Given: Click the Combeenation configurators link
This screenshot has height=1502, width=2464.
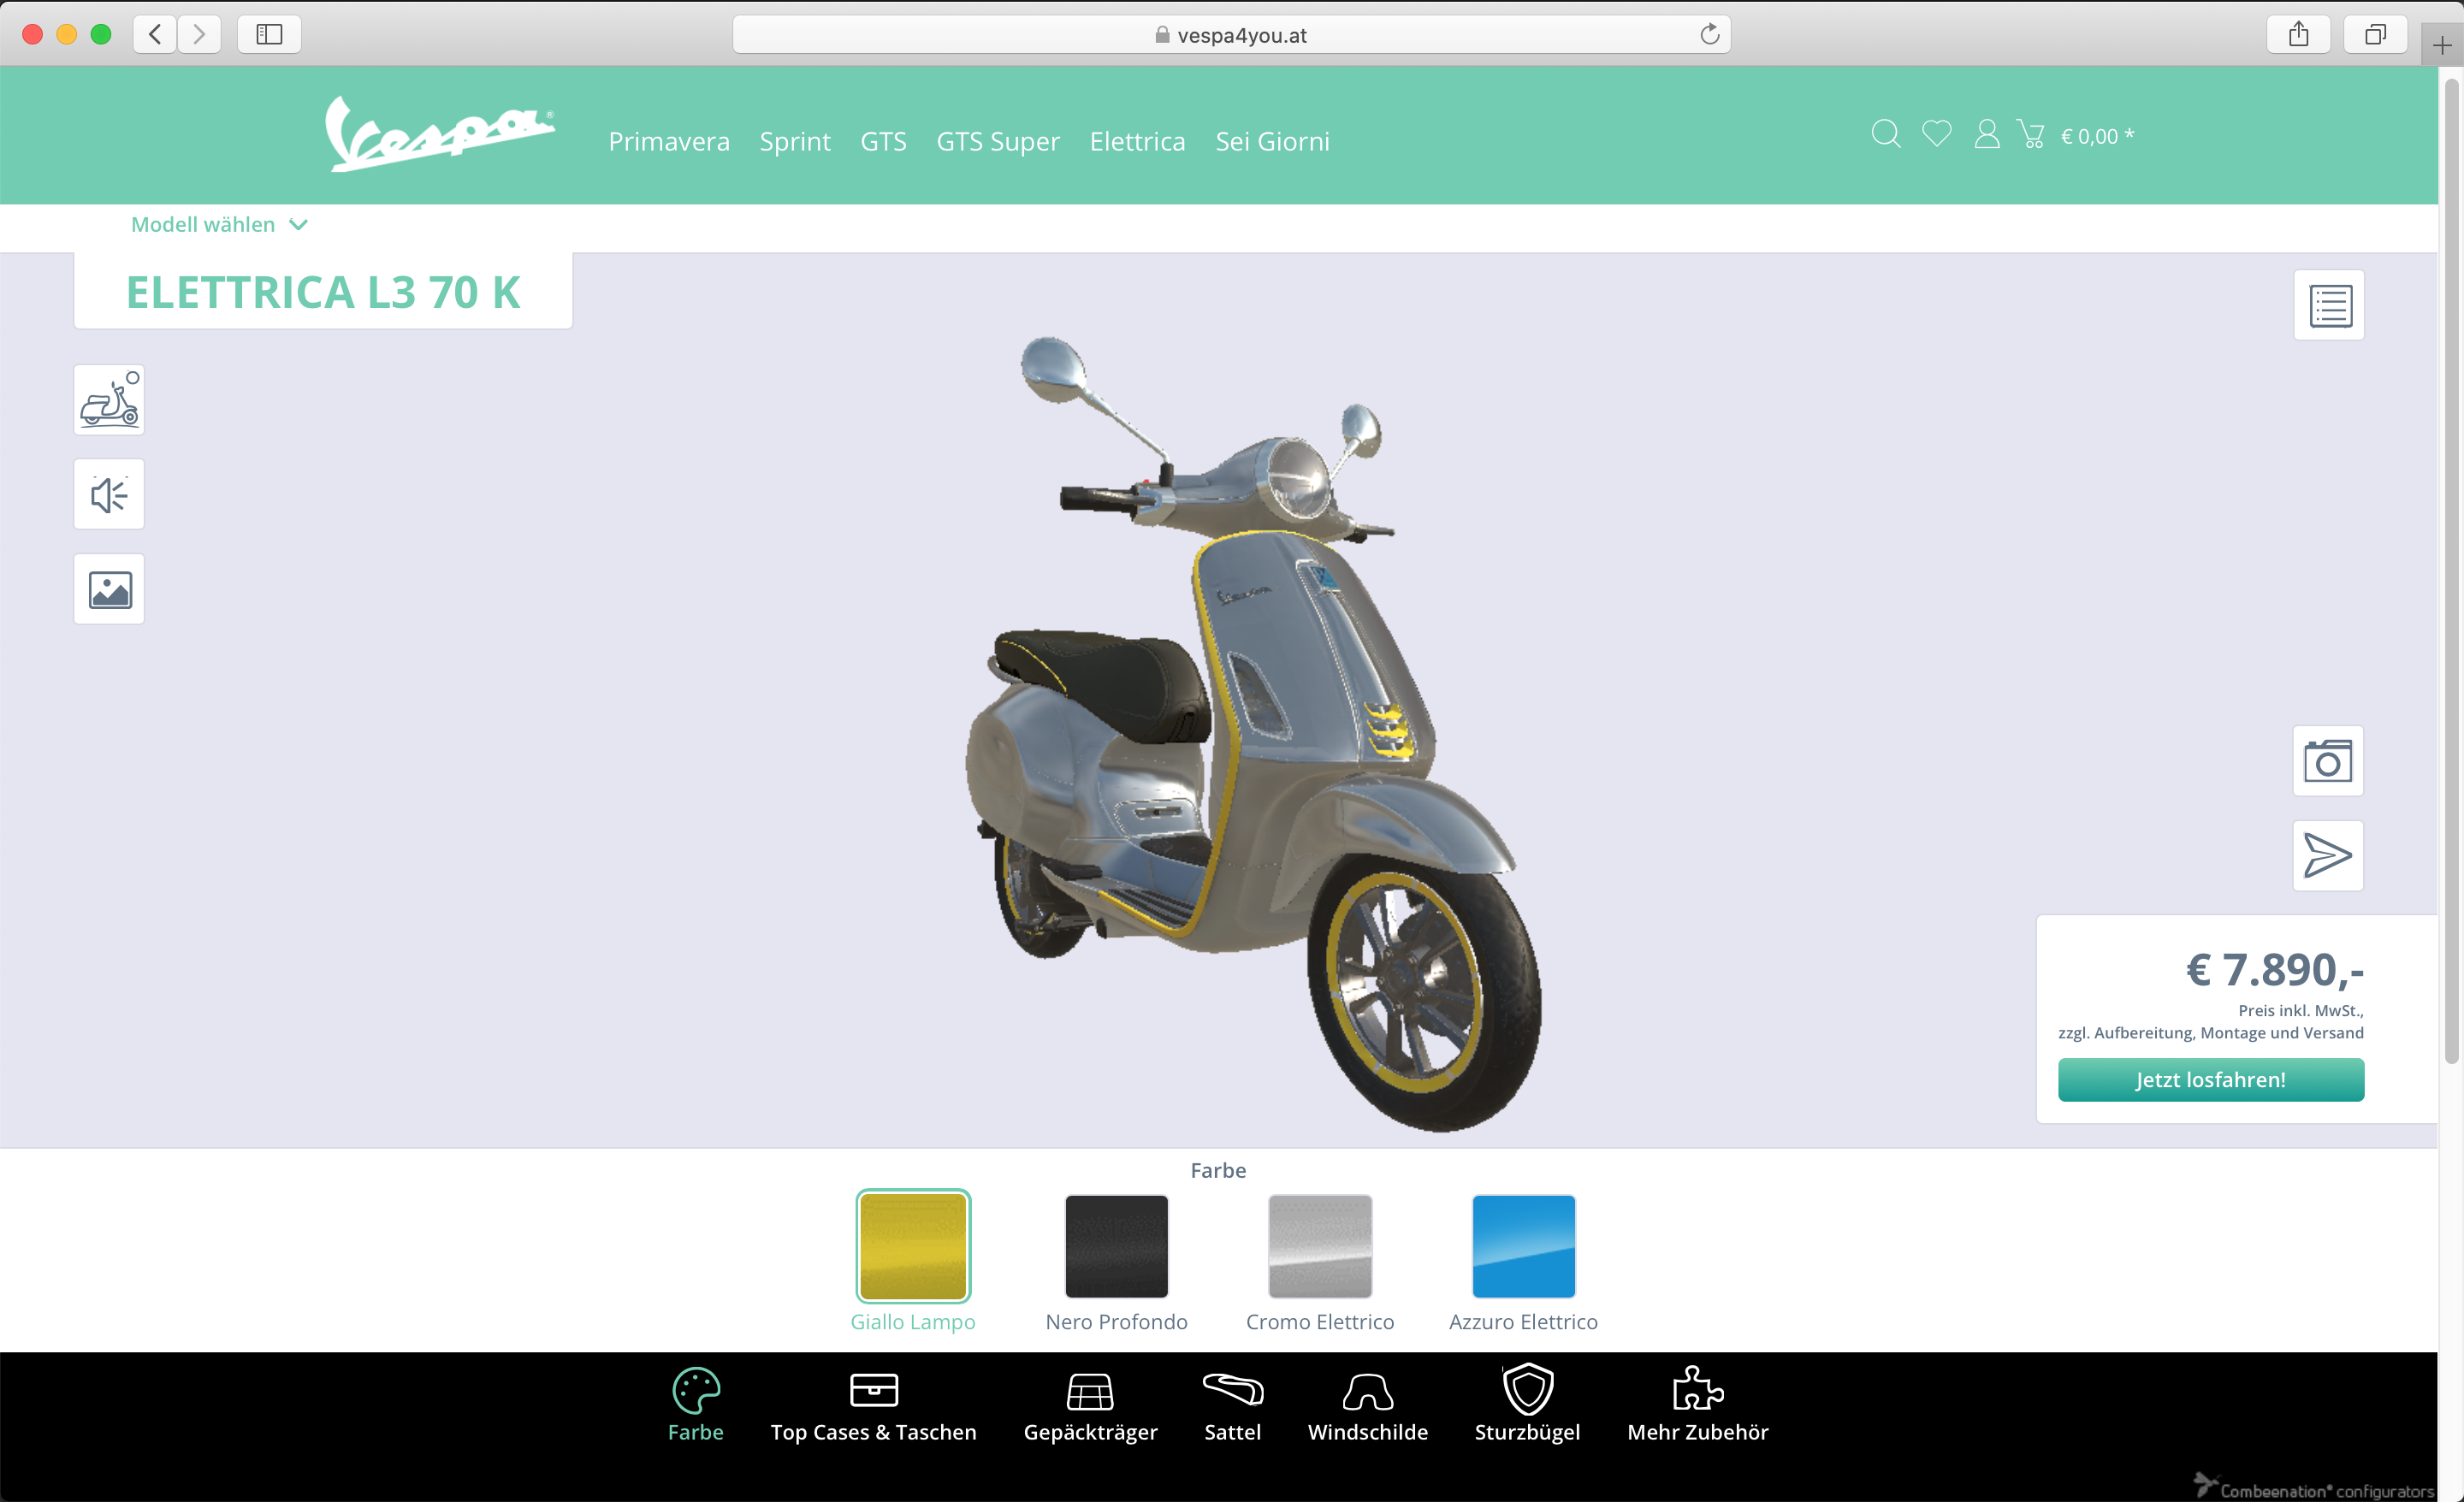Looking at the screenshot, I should (x=2314, y=1488).
